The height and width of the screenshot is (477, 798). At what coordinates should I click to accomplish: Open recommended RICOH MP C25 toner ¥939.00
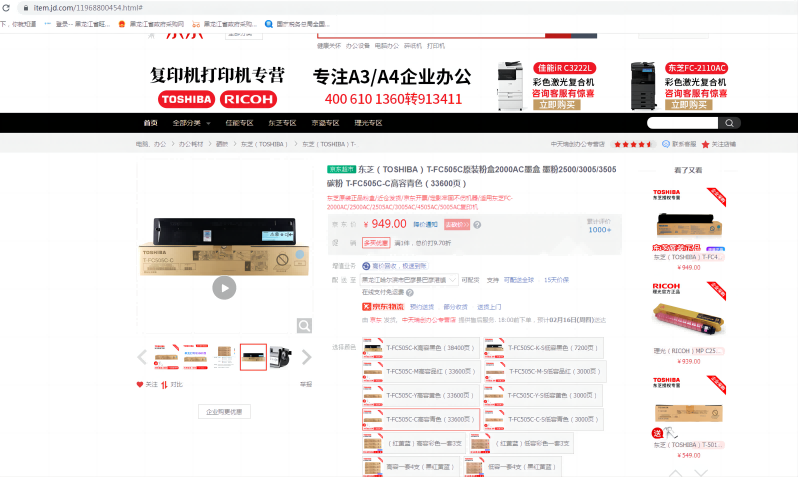click(688, 323)
